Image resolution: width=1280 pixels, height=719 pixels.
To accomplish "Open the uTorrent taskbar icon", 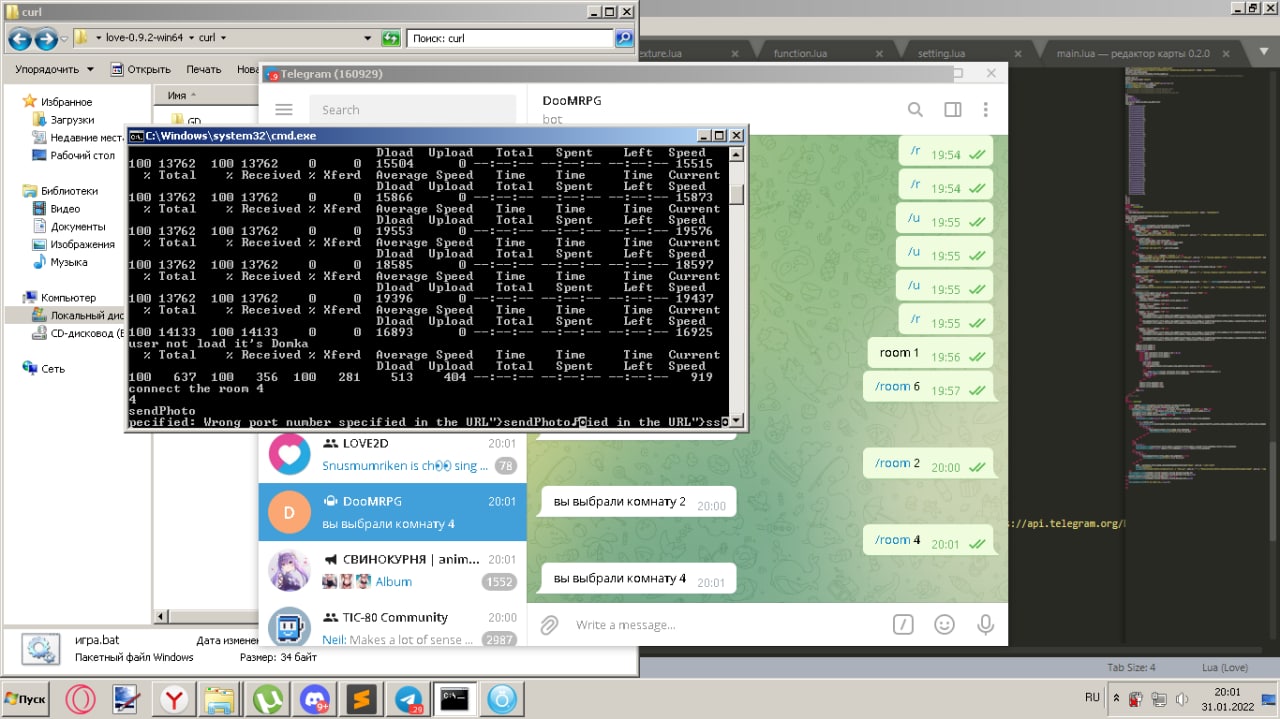I will point(267,699).
